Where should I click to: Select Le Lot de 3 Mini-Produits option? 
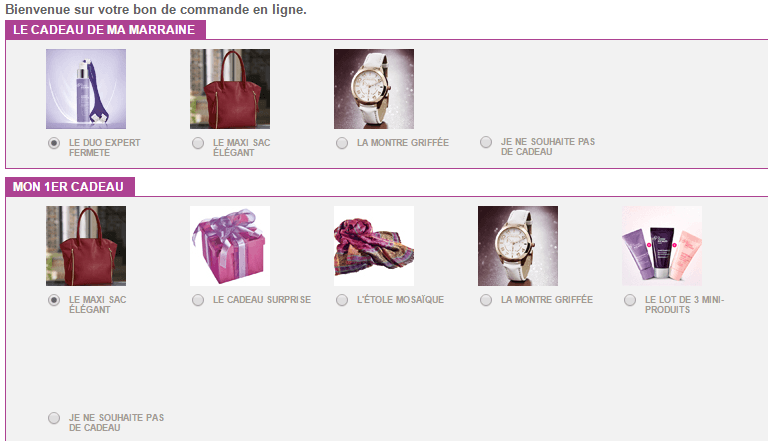click(630, 300)
